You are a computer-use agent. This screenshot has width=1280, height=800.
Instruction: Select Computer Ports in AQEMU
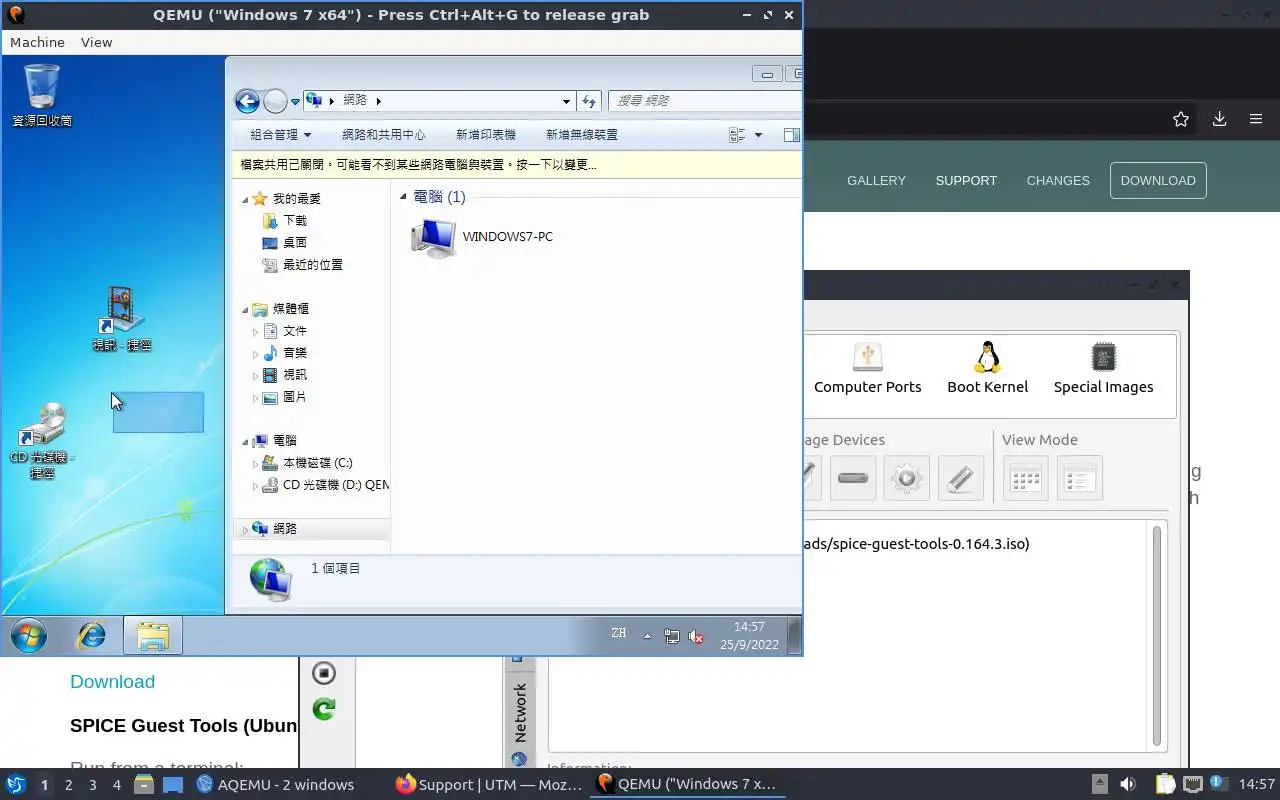click(x=868, y=368)
